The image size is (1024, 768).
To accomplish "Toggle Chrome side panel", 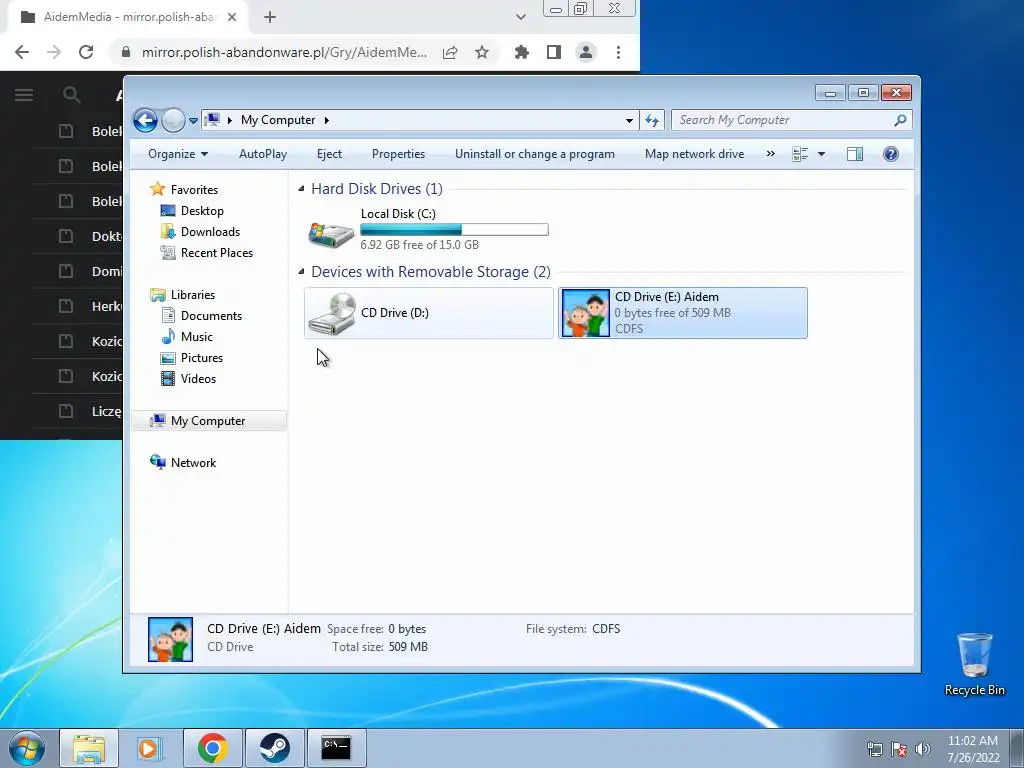I will 554,52.
